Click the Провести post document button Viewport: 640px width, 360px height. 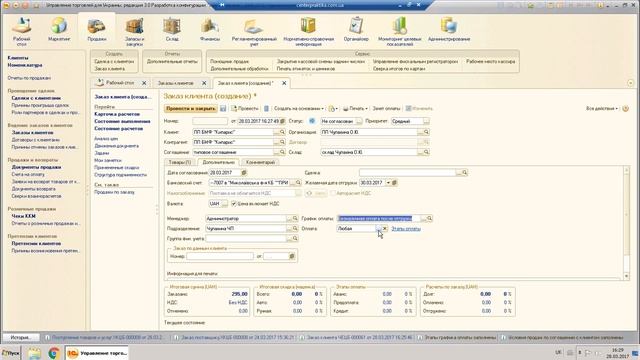pyautogui.click(x=245, y=109)
